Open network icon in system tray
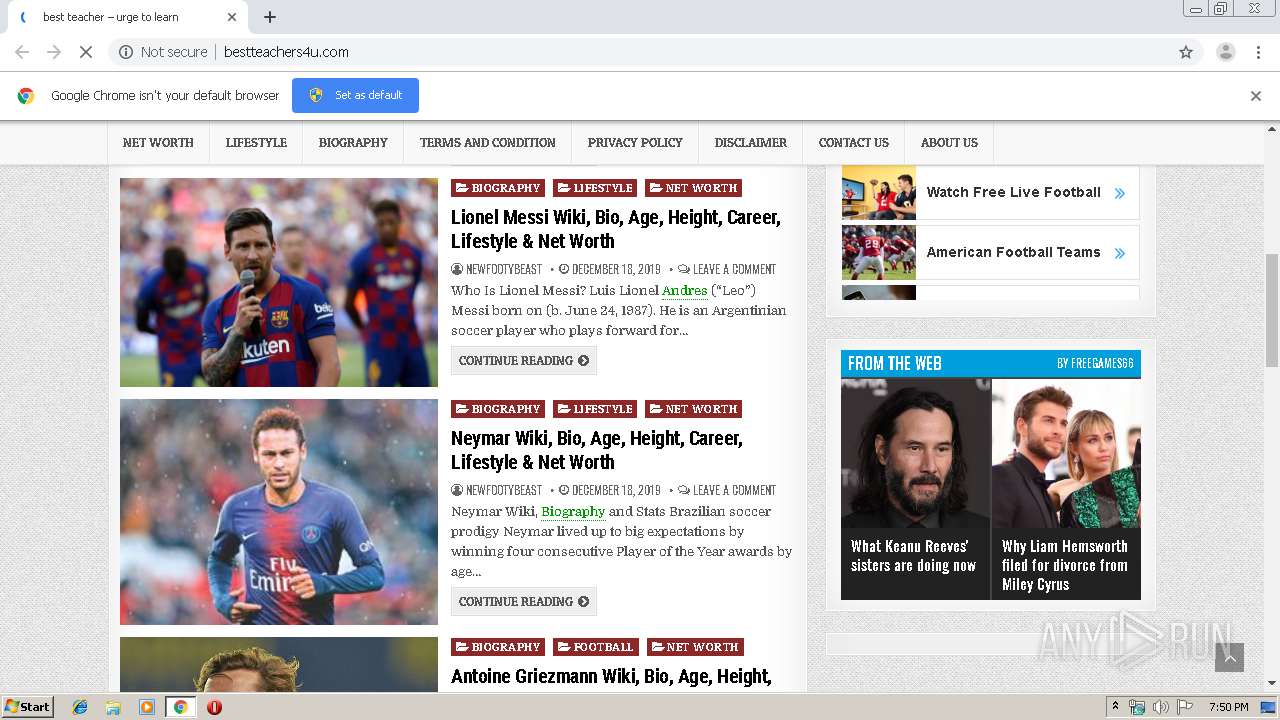Screen dimensions: 1280x720 1137,707
